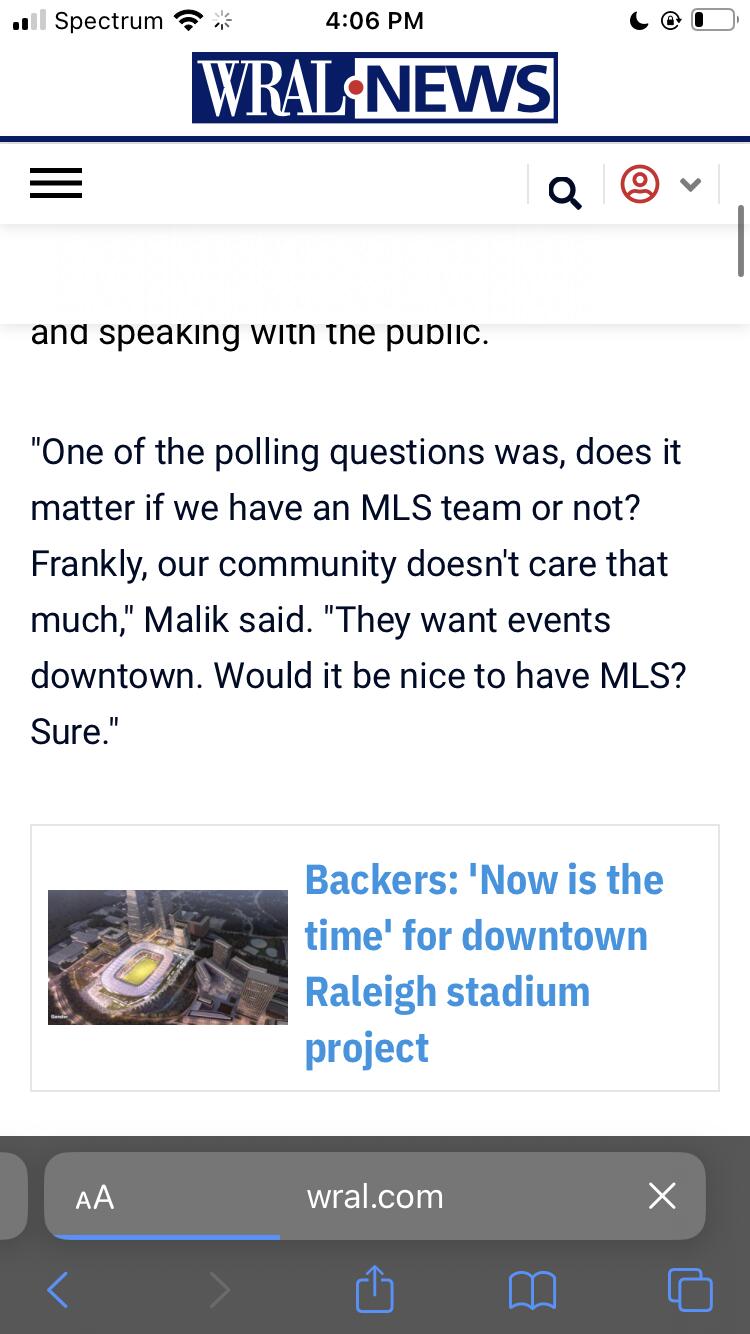Open the red user account icon
Screen dimensions: 750x1334
[x=640, y=184]
